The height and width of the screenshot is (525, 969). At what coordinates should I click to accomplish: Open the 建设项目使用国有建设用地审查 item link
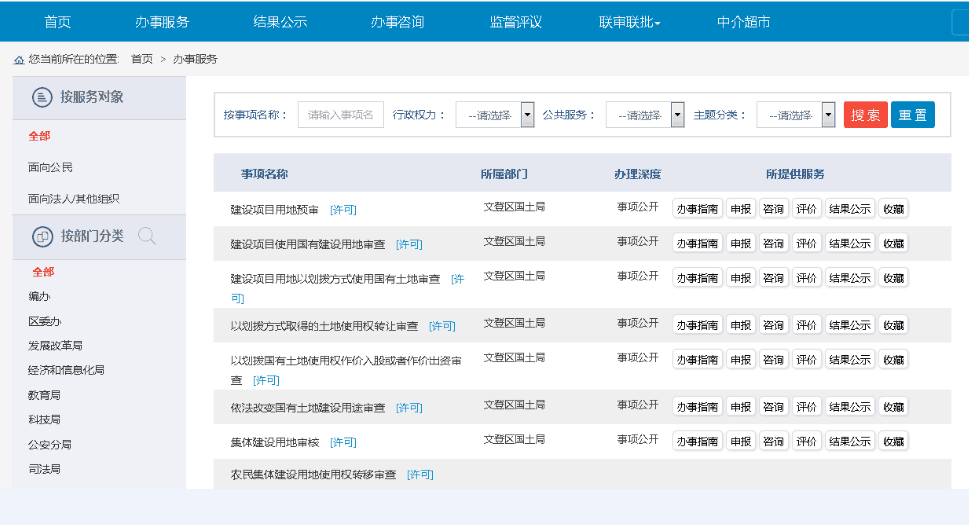coord(308,243)
